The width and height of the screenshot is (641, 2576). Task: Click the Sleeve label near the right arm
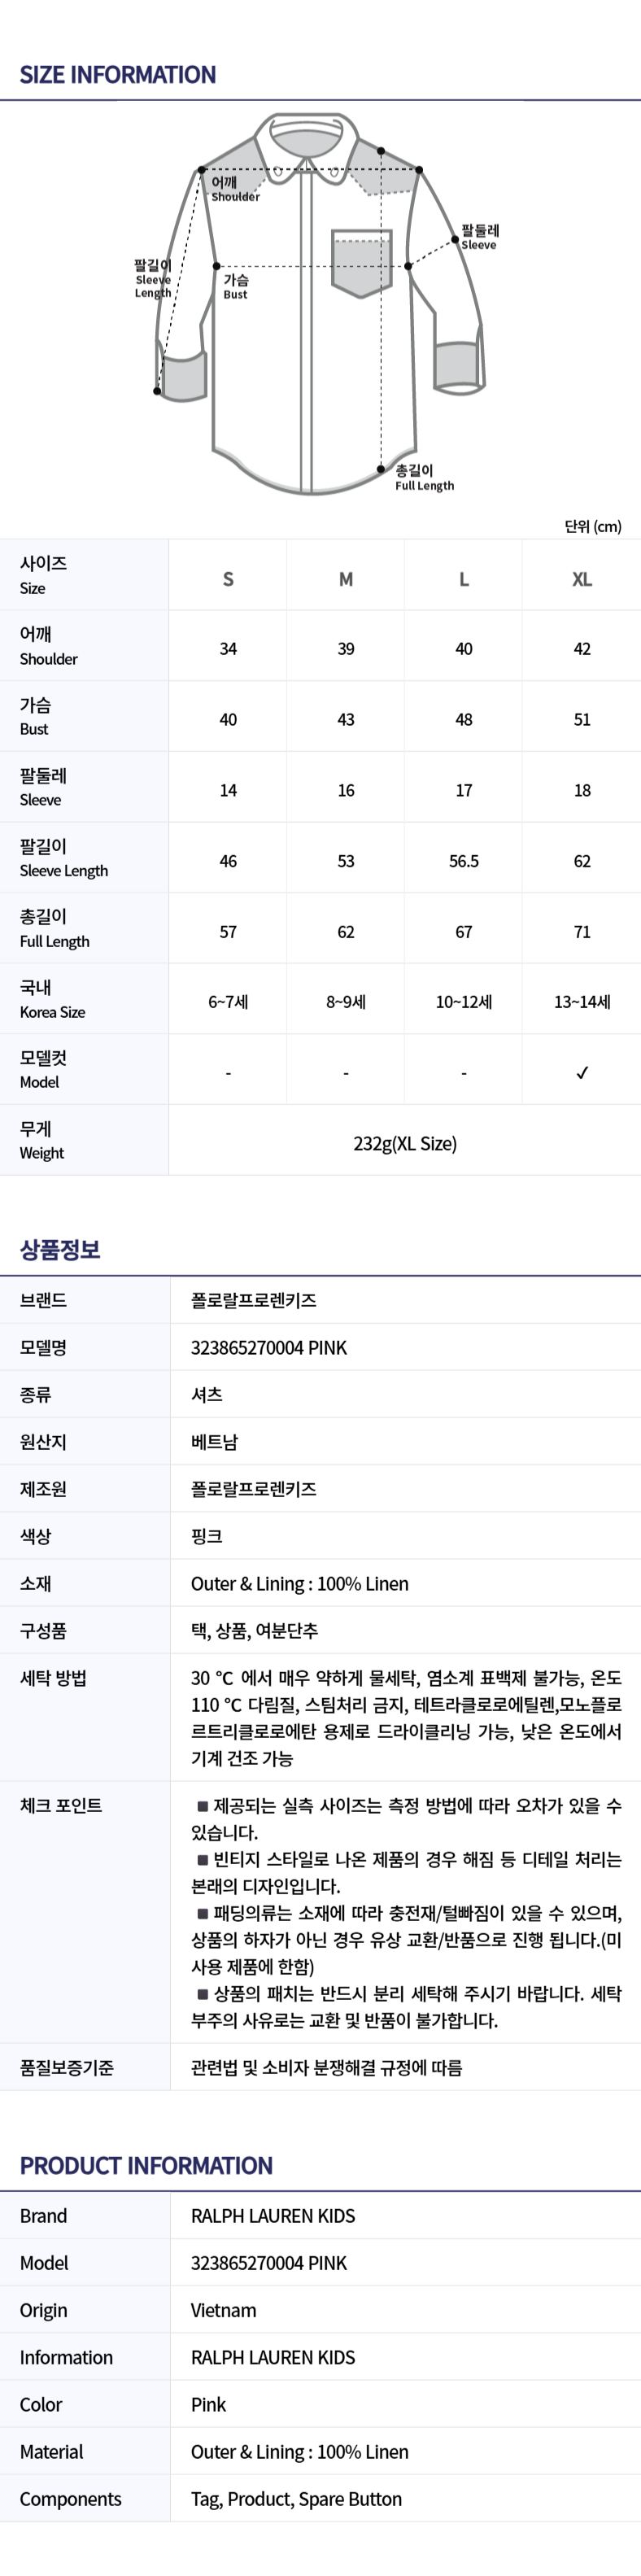[479, 237]
